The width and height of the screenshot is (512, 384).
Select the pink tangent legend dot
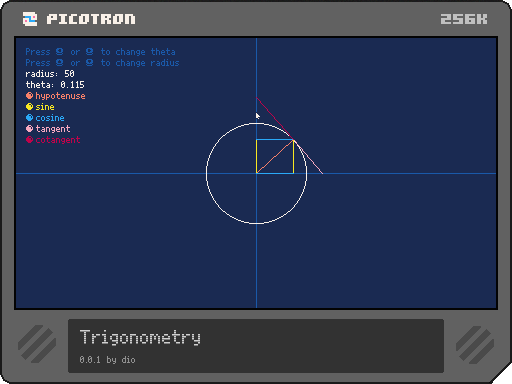point(29,129)
